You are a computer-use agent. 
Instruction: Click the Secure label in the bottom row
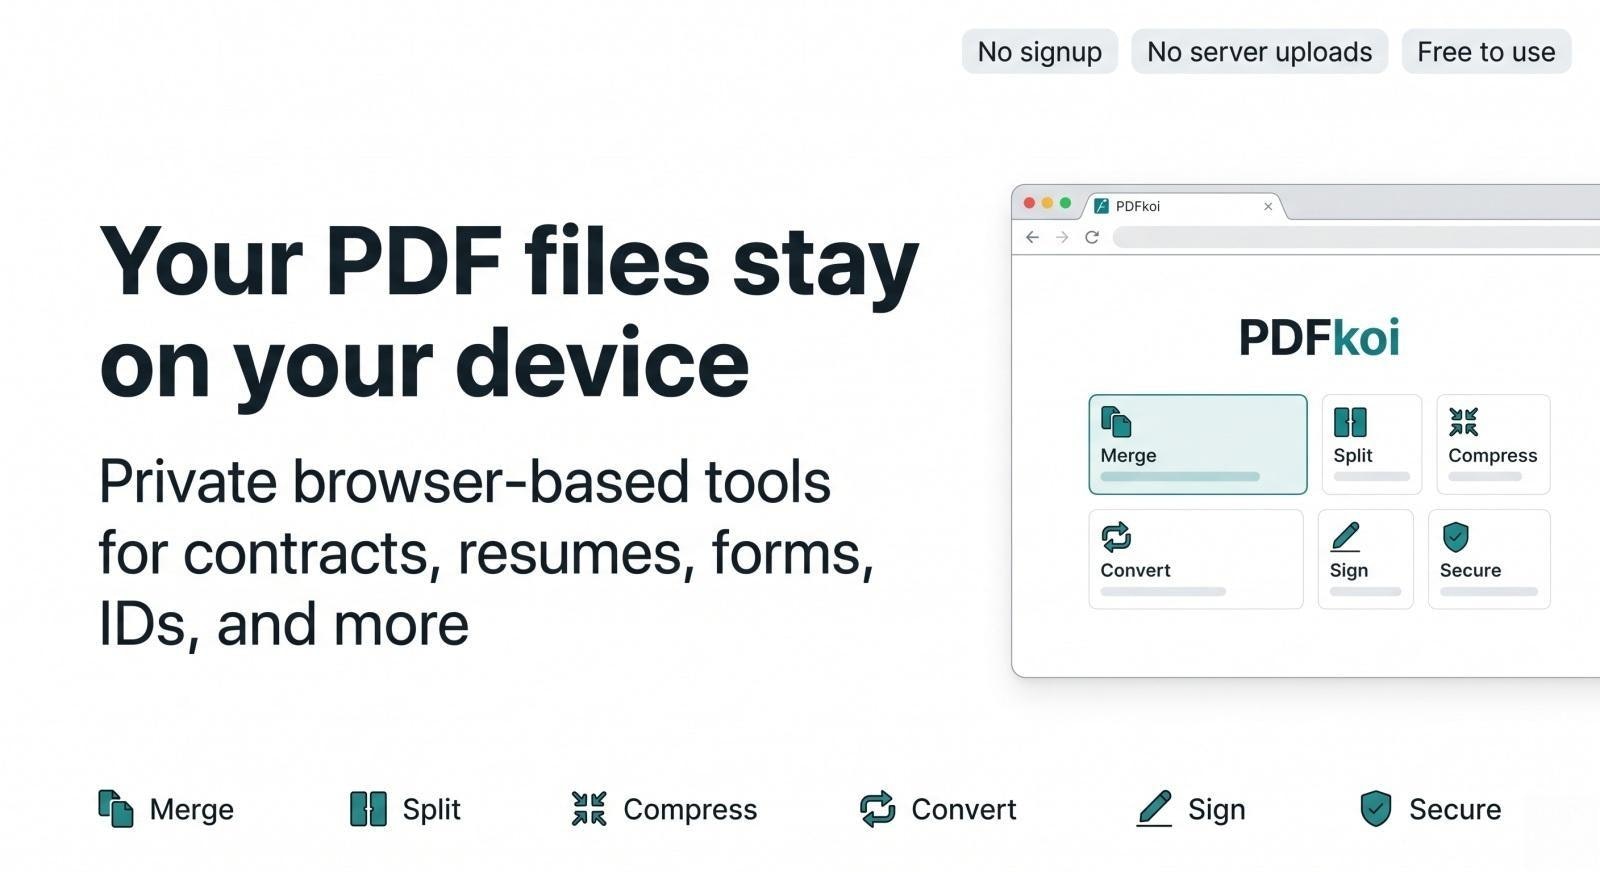coord(1455,809)
